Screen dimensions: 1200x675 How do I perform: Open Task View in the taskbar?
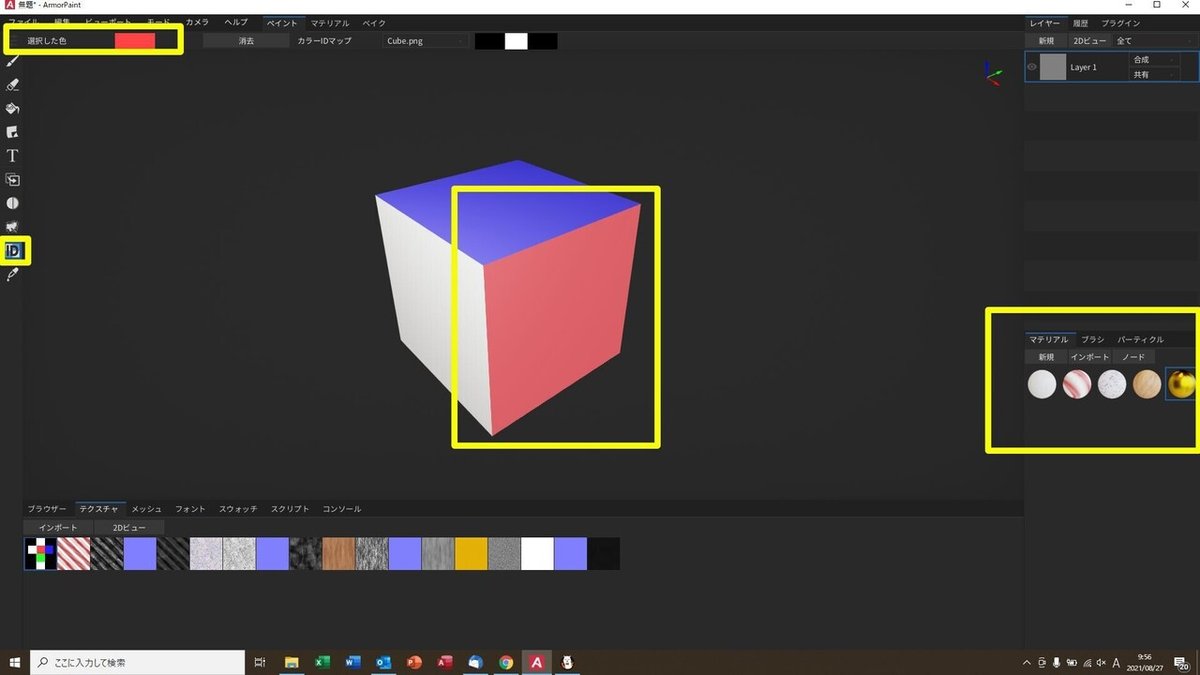coord(260,662)
